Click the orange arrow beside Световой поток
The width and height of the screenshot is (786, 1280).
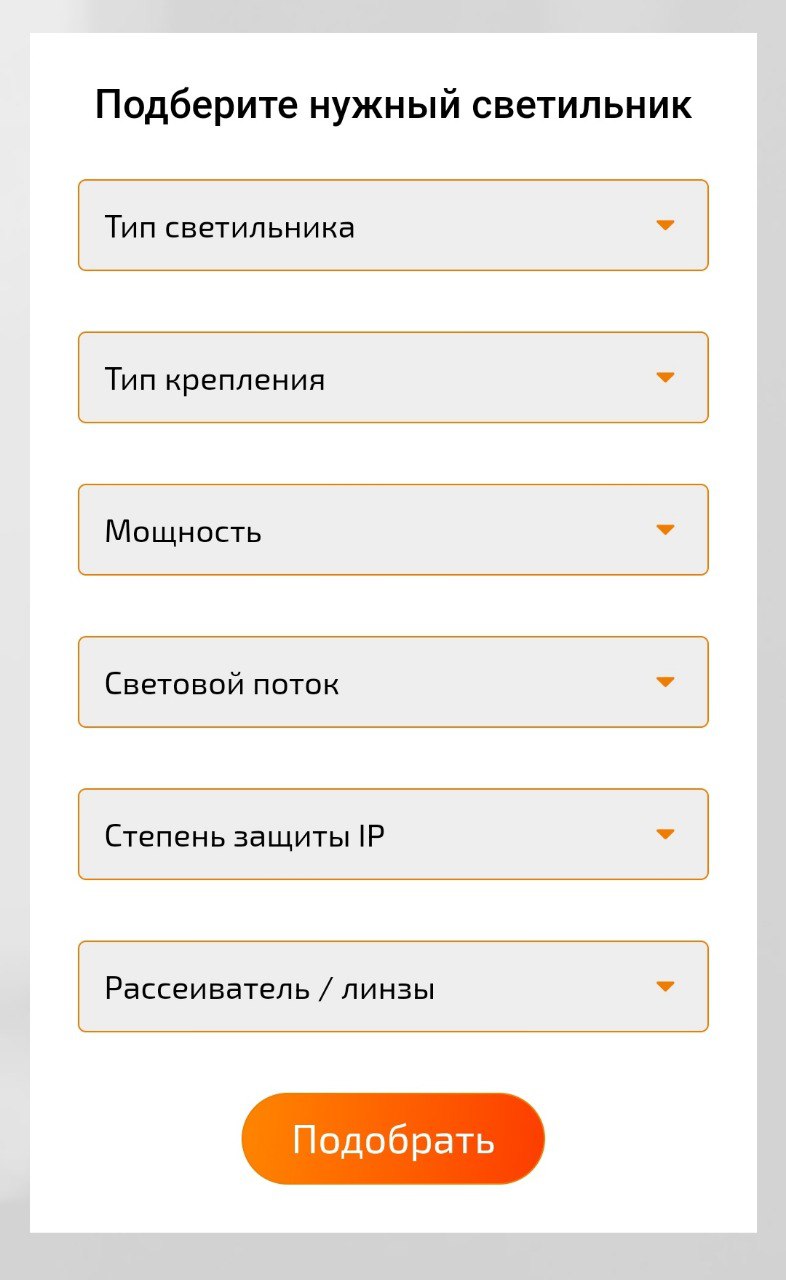665,682
